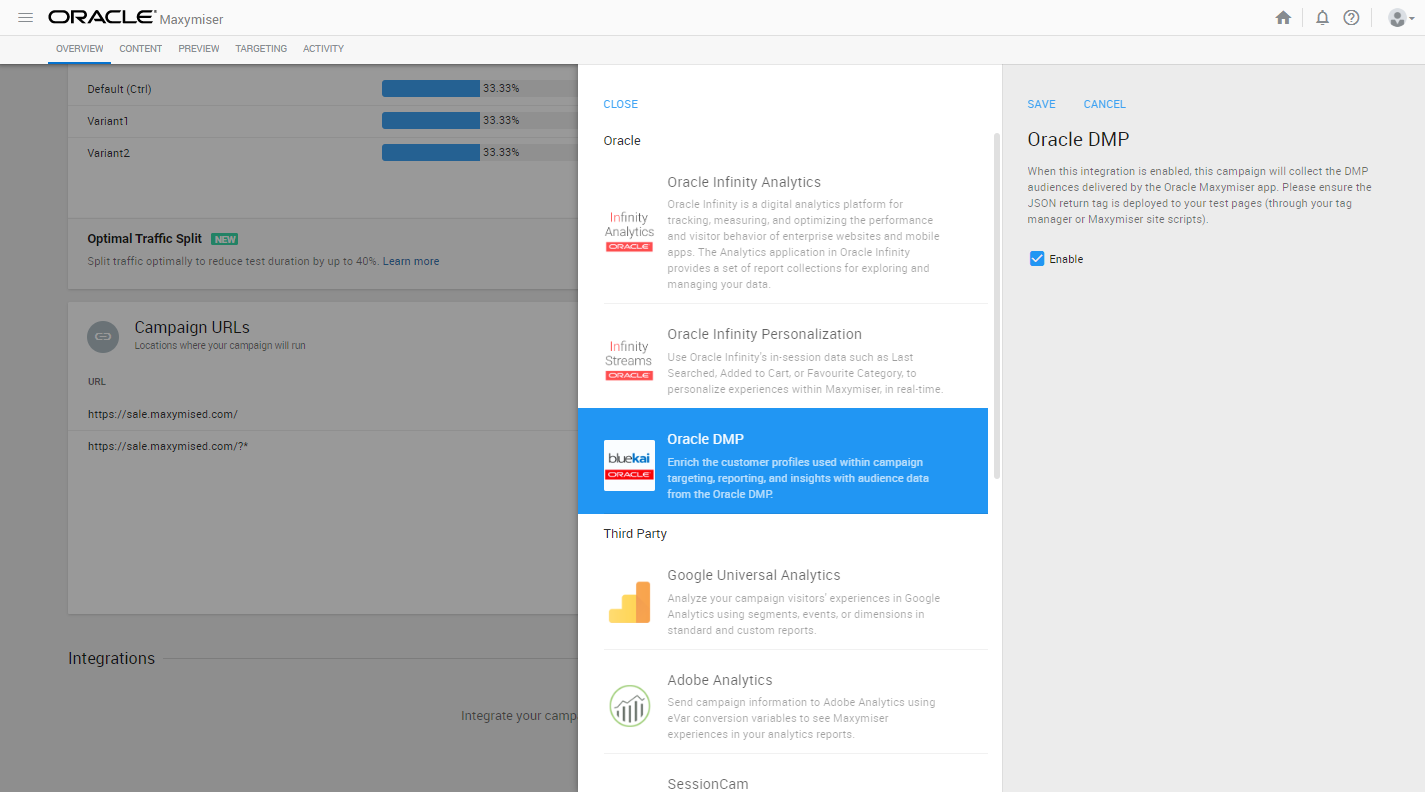Open help question mark icon

coord(1351,18)
